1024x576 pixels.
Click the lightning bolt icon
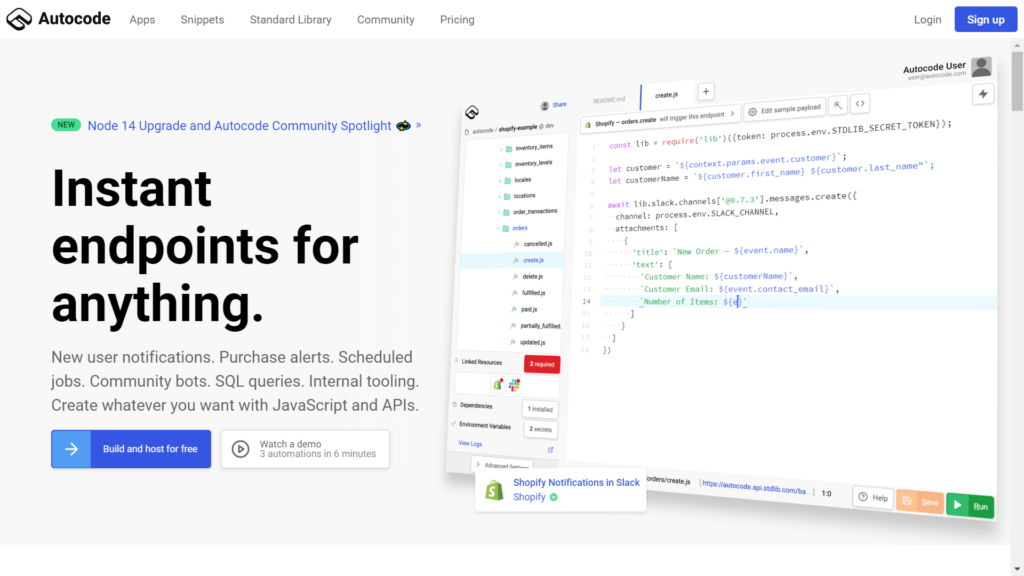point(983,94)
